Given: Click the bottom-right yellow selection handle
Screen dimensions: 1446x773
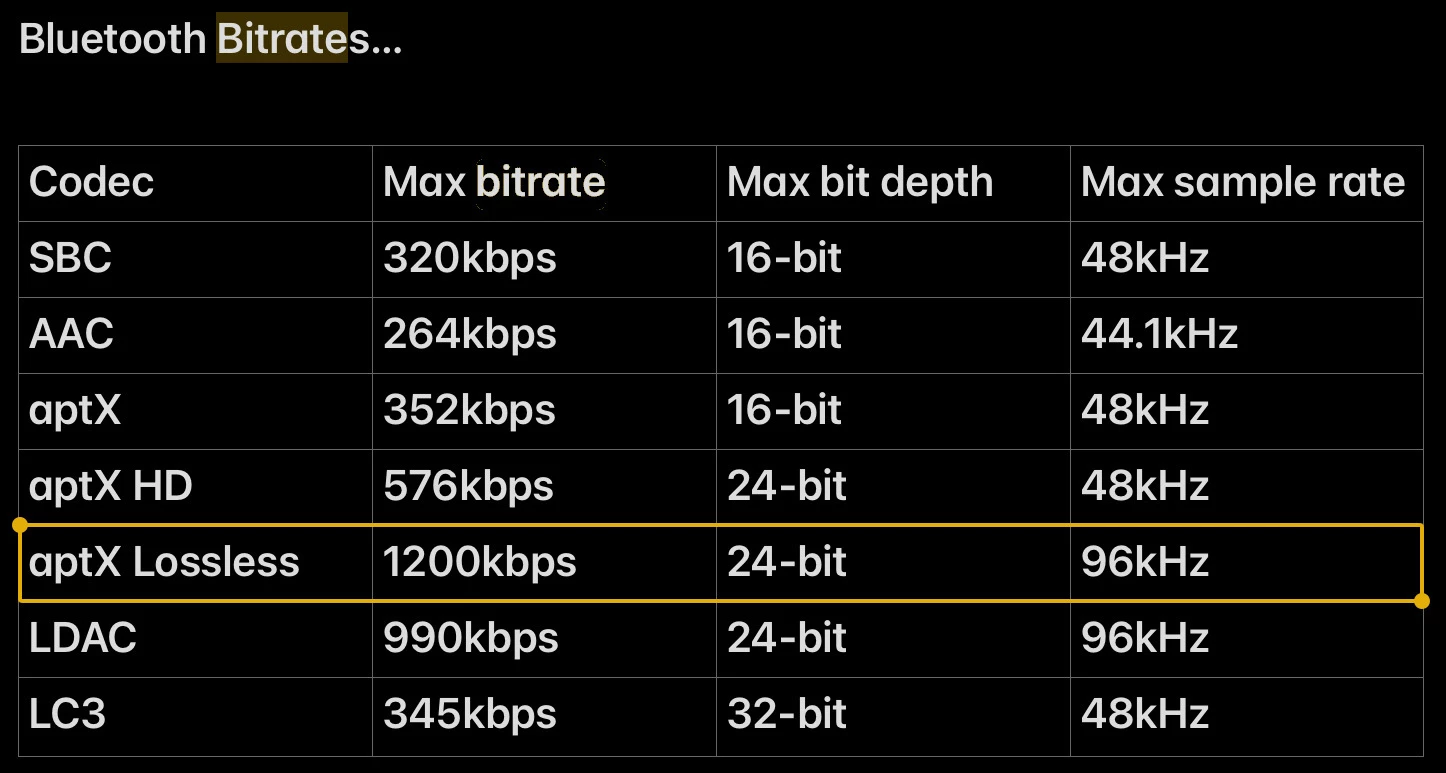Looking at the screenshot, I should click(1423, 601).
